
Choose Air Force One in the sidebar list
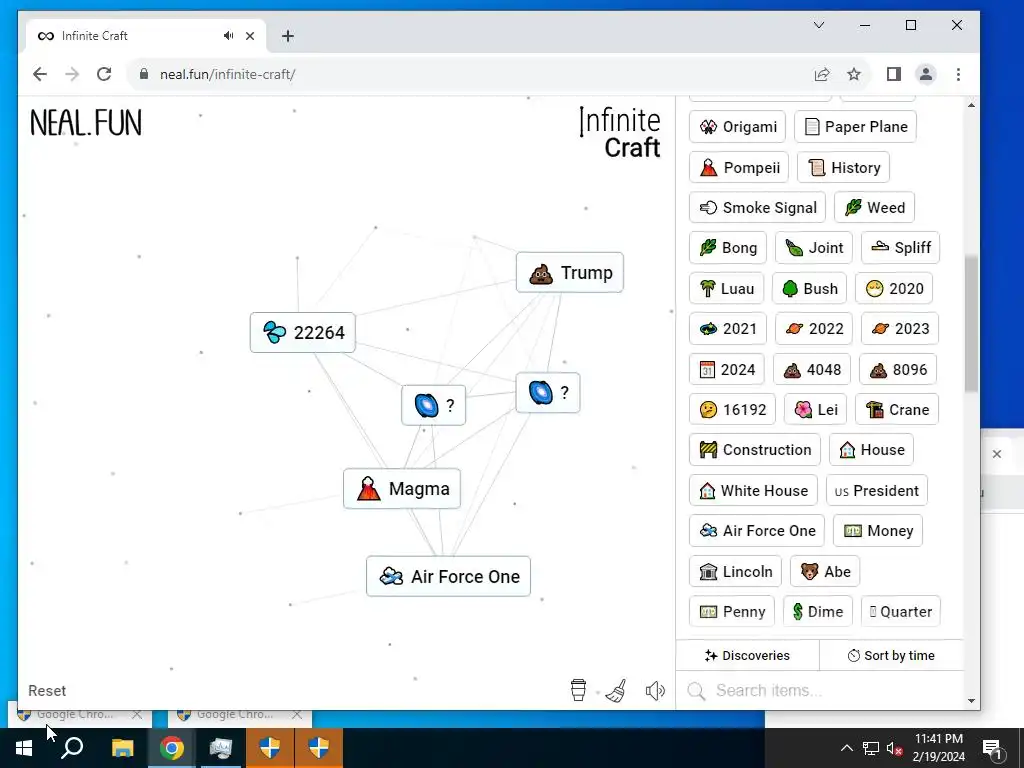[757, 530]
